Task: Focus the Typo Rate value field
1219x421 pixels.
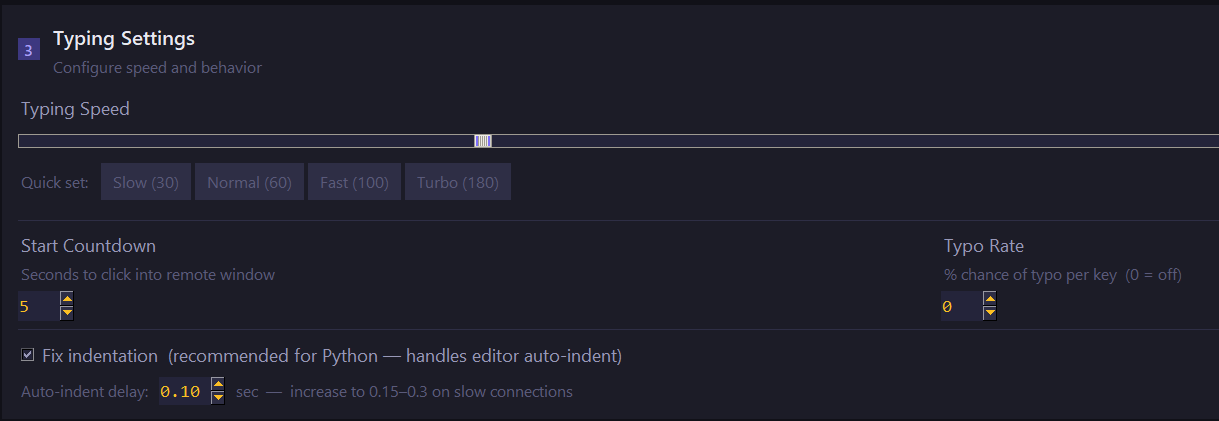Action: (x=960, y=306)
